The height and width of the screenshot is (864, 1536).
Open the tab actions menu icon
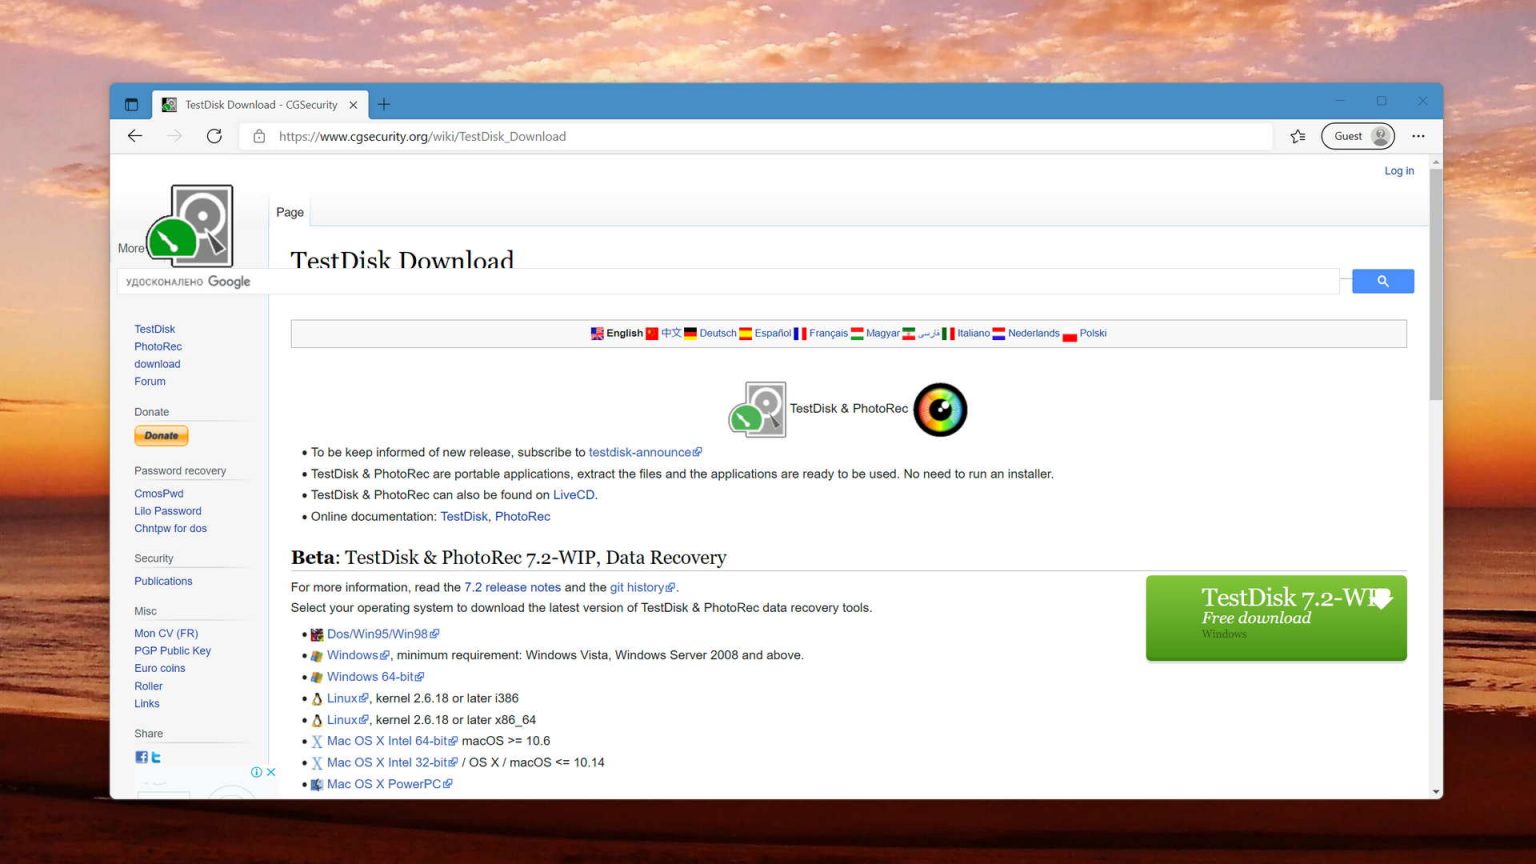click(x=131, y=104)
